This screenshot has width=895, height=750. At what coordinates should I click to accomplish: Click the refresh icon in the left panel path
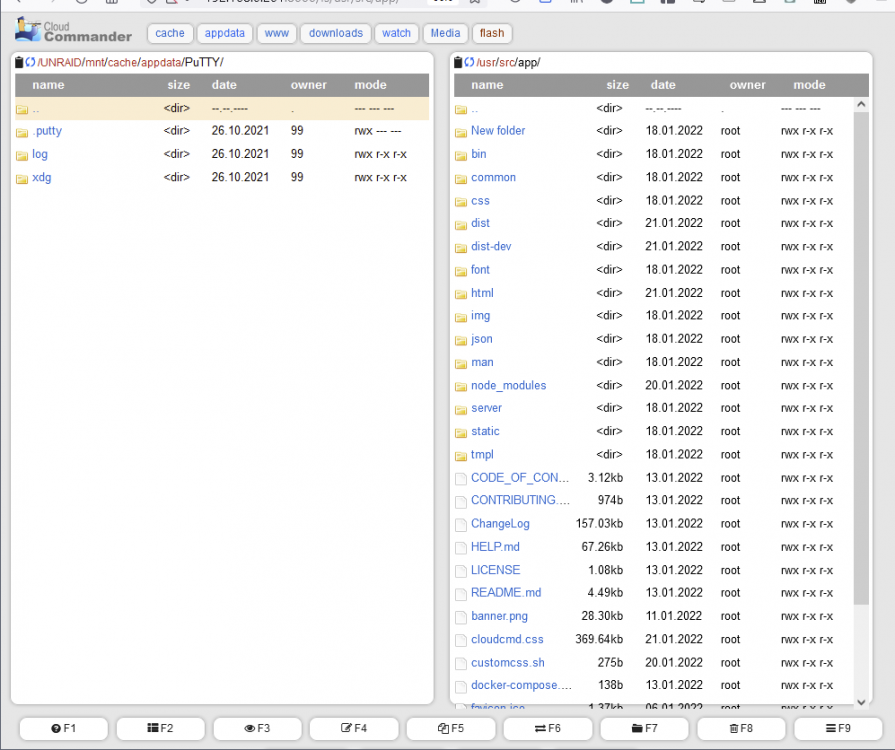(x=30, y=62)
